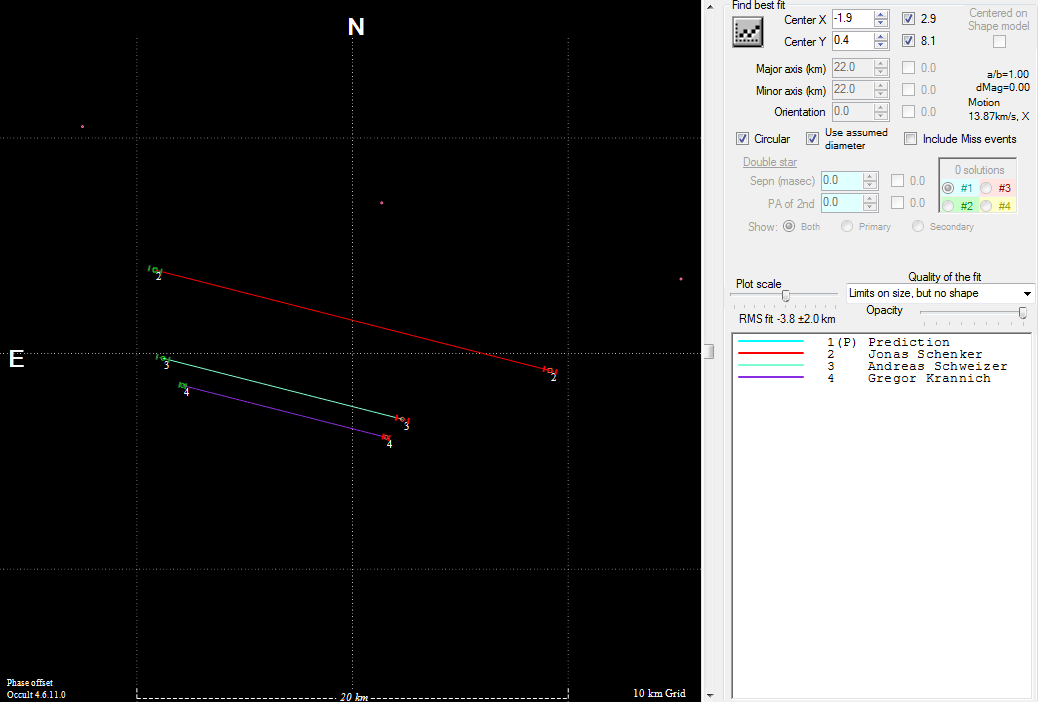Tick the PA of 2nd fit checkbox
This screenshot has width=1038, height=702.
pos(898,203)
